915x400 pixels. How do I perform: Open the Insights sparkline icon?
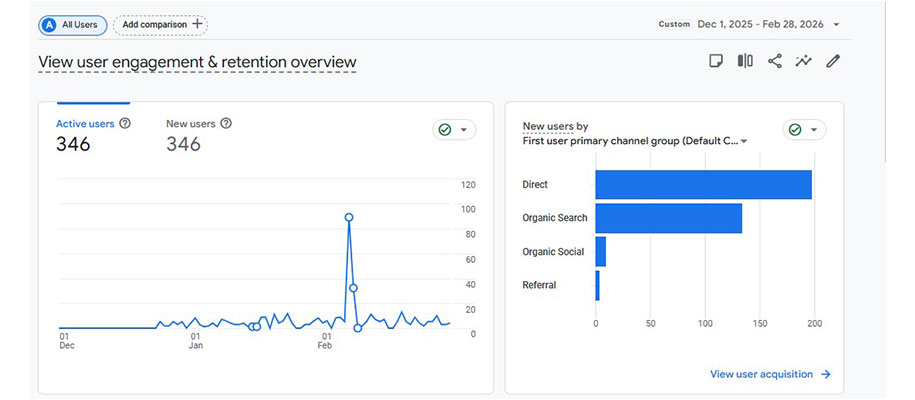(x=804, y=61)
